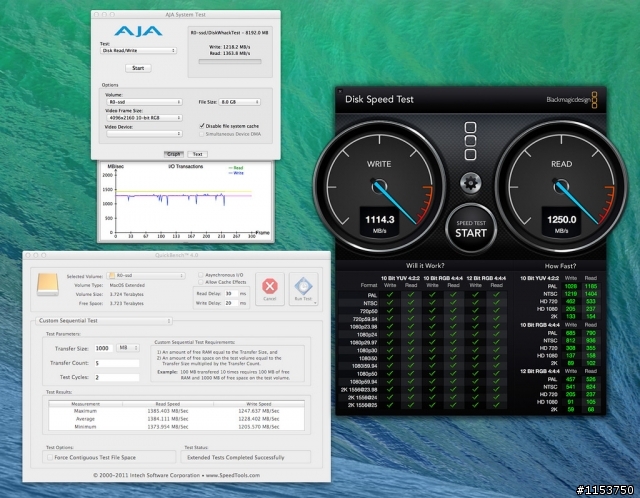
Task: Click the Read Speed column header
Action: [168, 404]
